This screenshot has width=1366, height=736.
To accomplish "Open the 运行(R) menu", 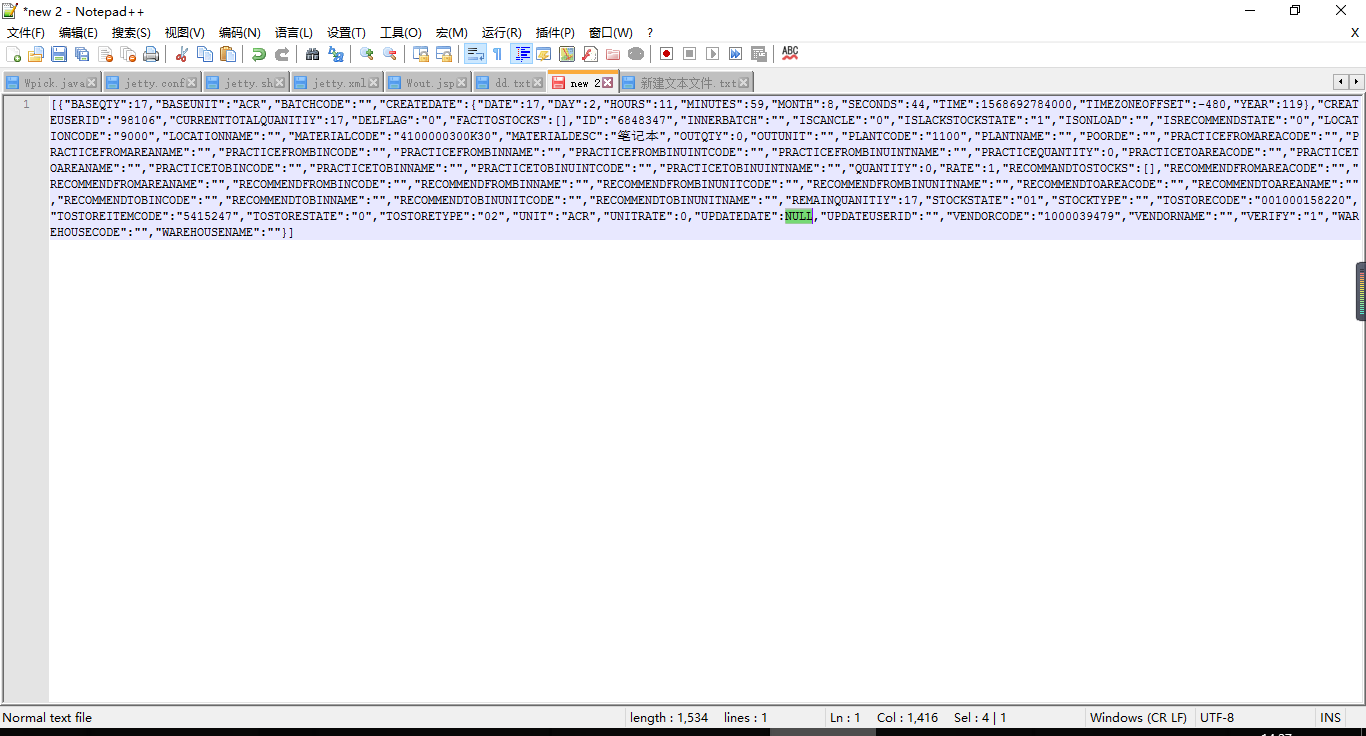I will pyautogui.click(x=502, y=33).
